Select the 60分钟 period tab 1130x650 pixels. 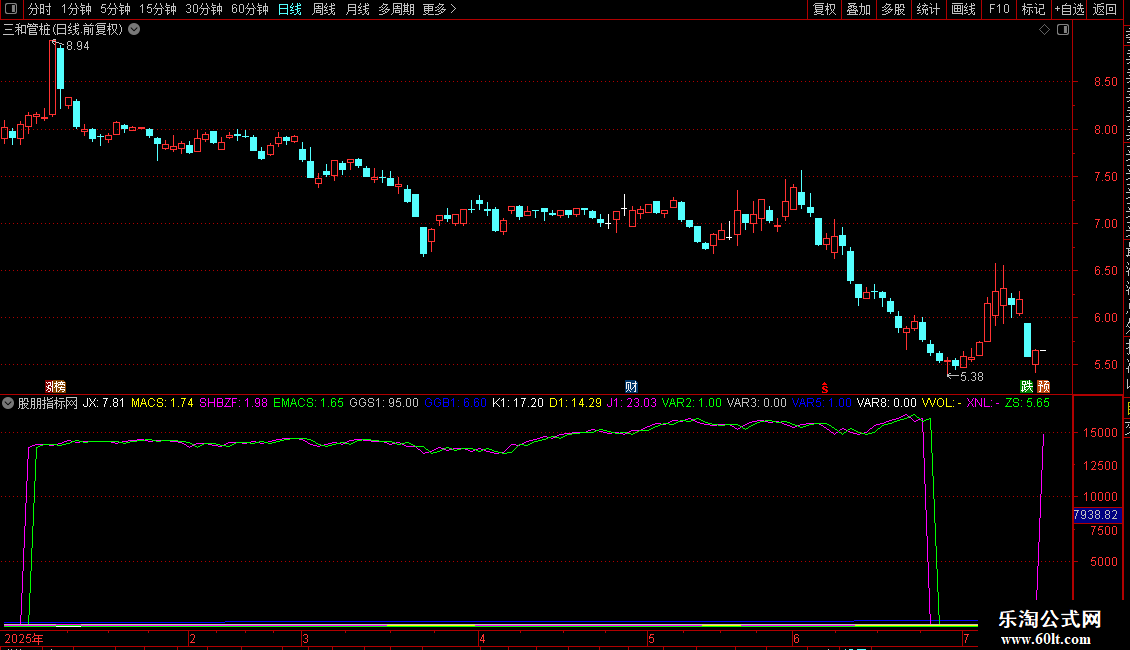click(249, 9)
